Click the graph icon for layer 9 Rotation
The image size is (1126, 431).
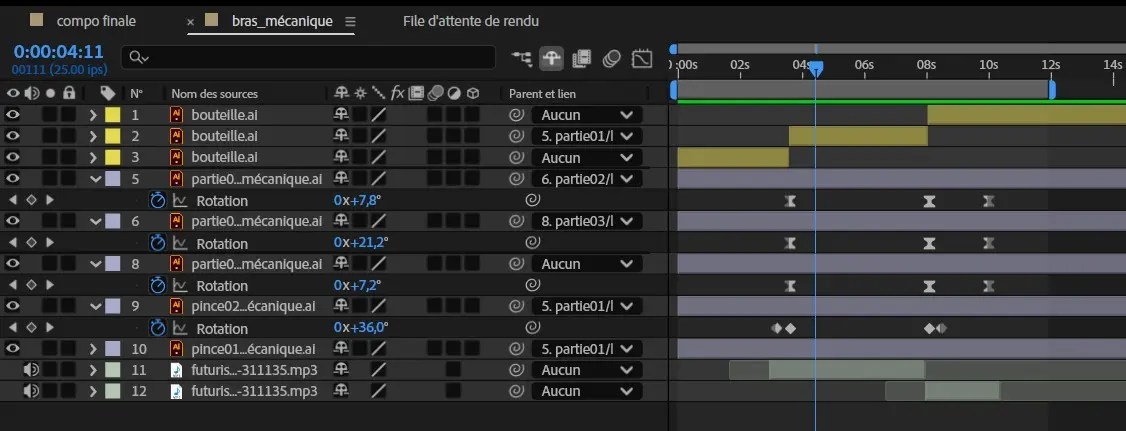pyautogui.click(x=180, y=328)
